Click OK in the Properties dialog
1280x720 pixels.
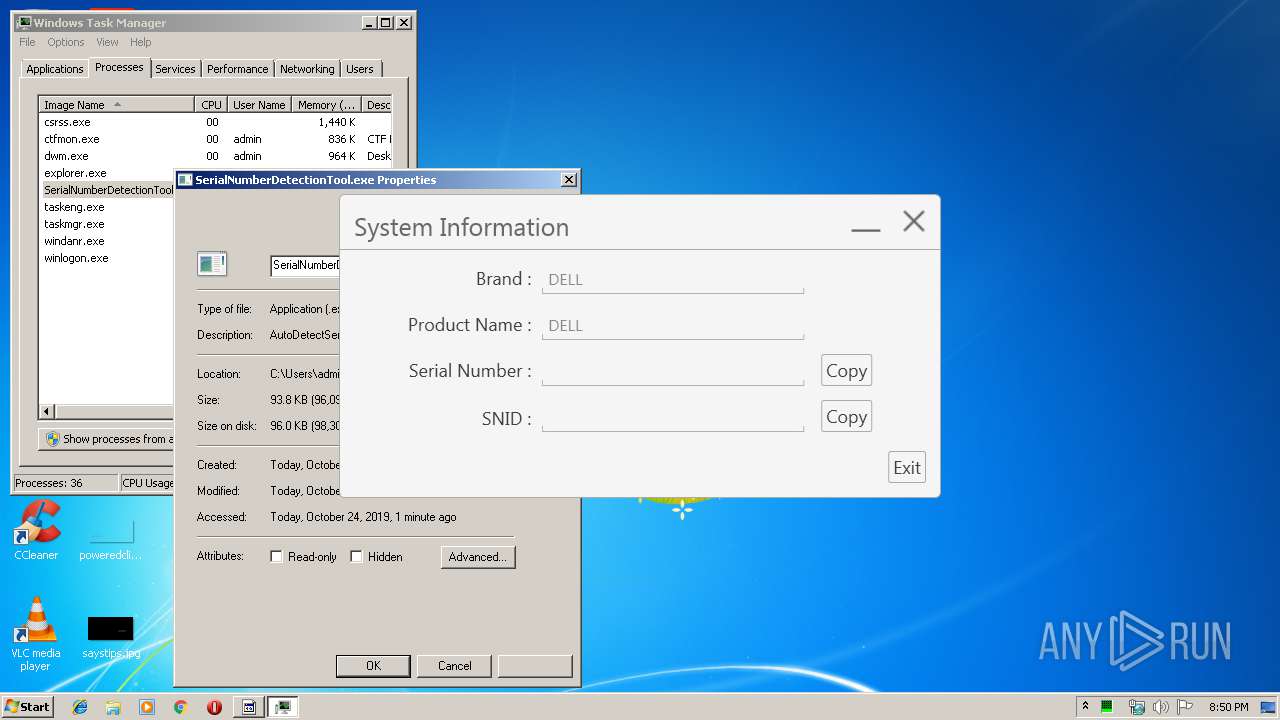373,666
